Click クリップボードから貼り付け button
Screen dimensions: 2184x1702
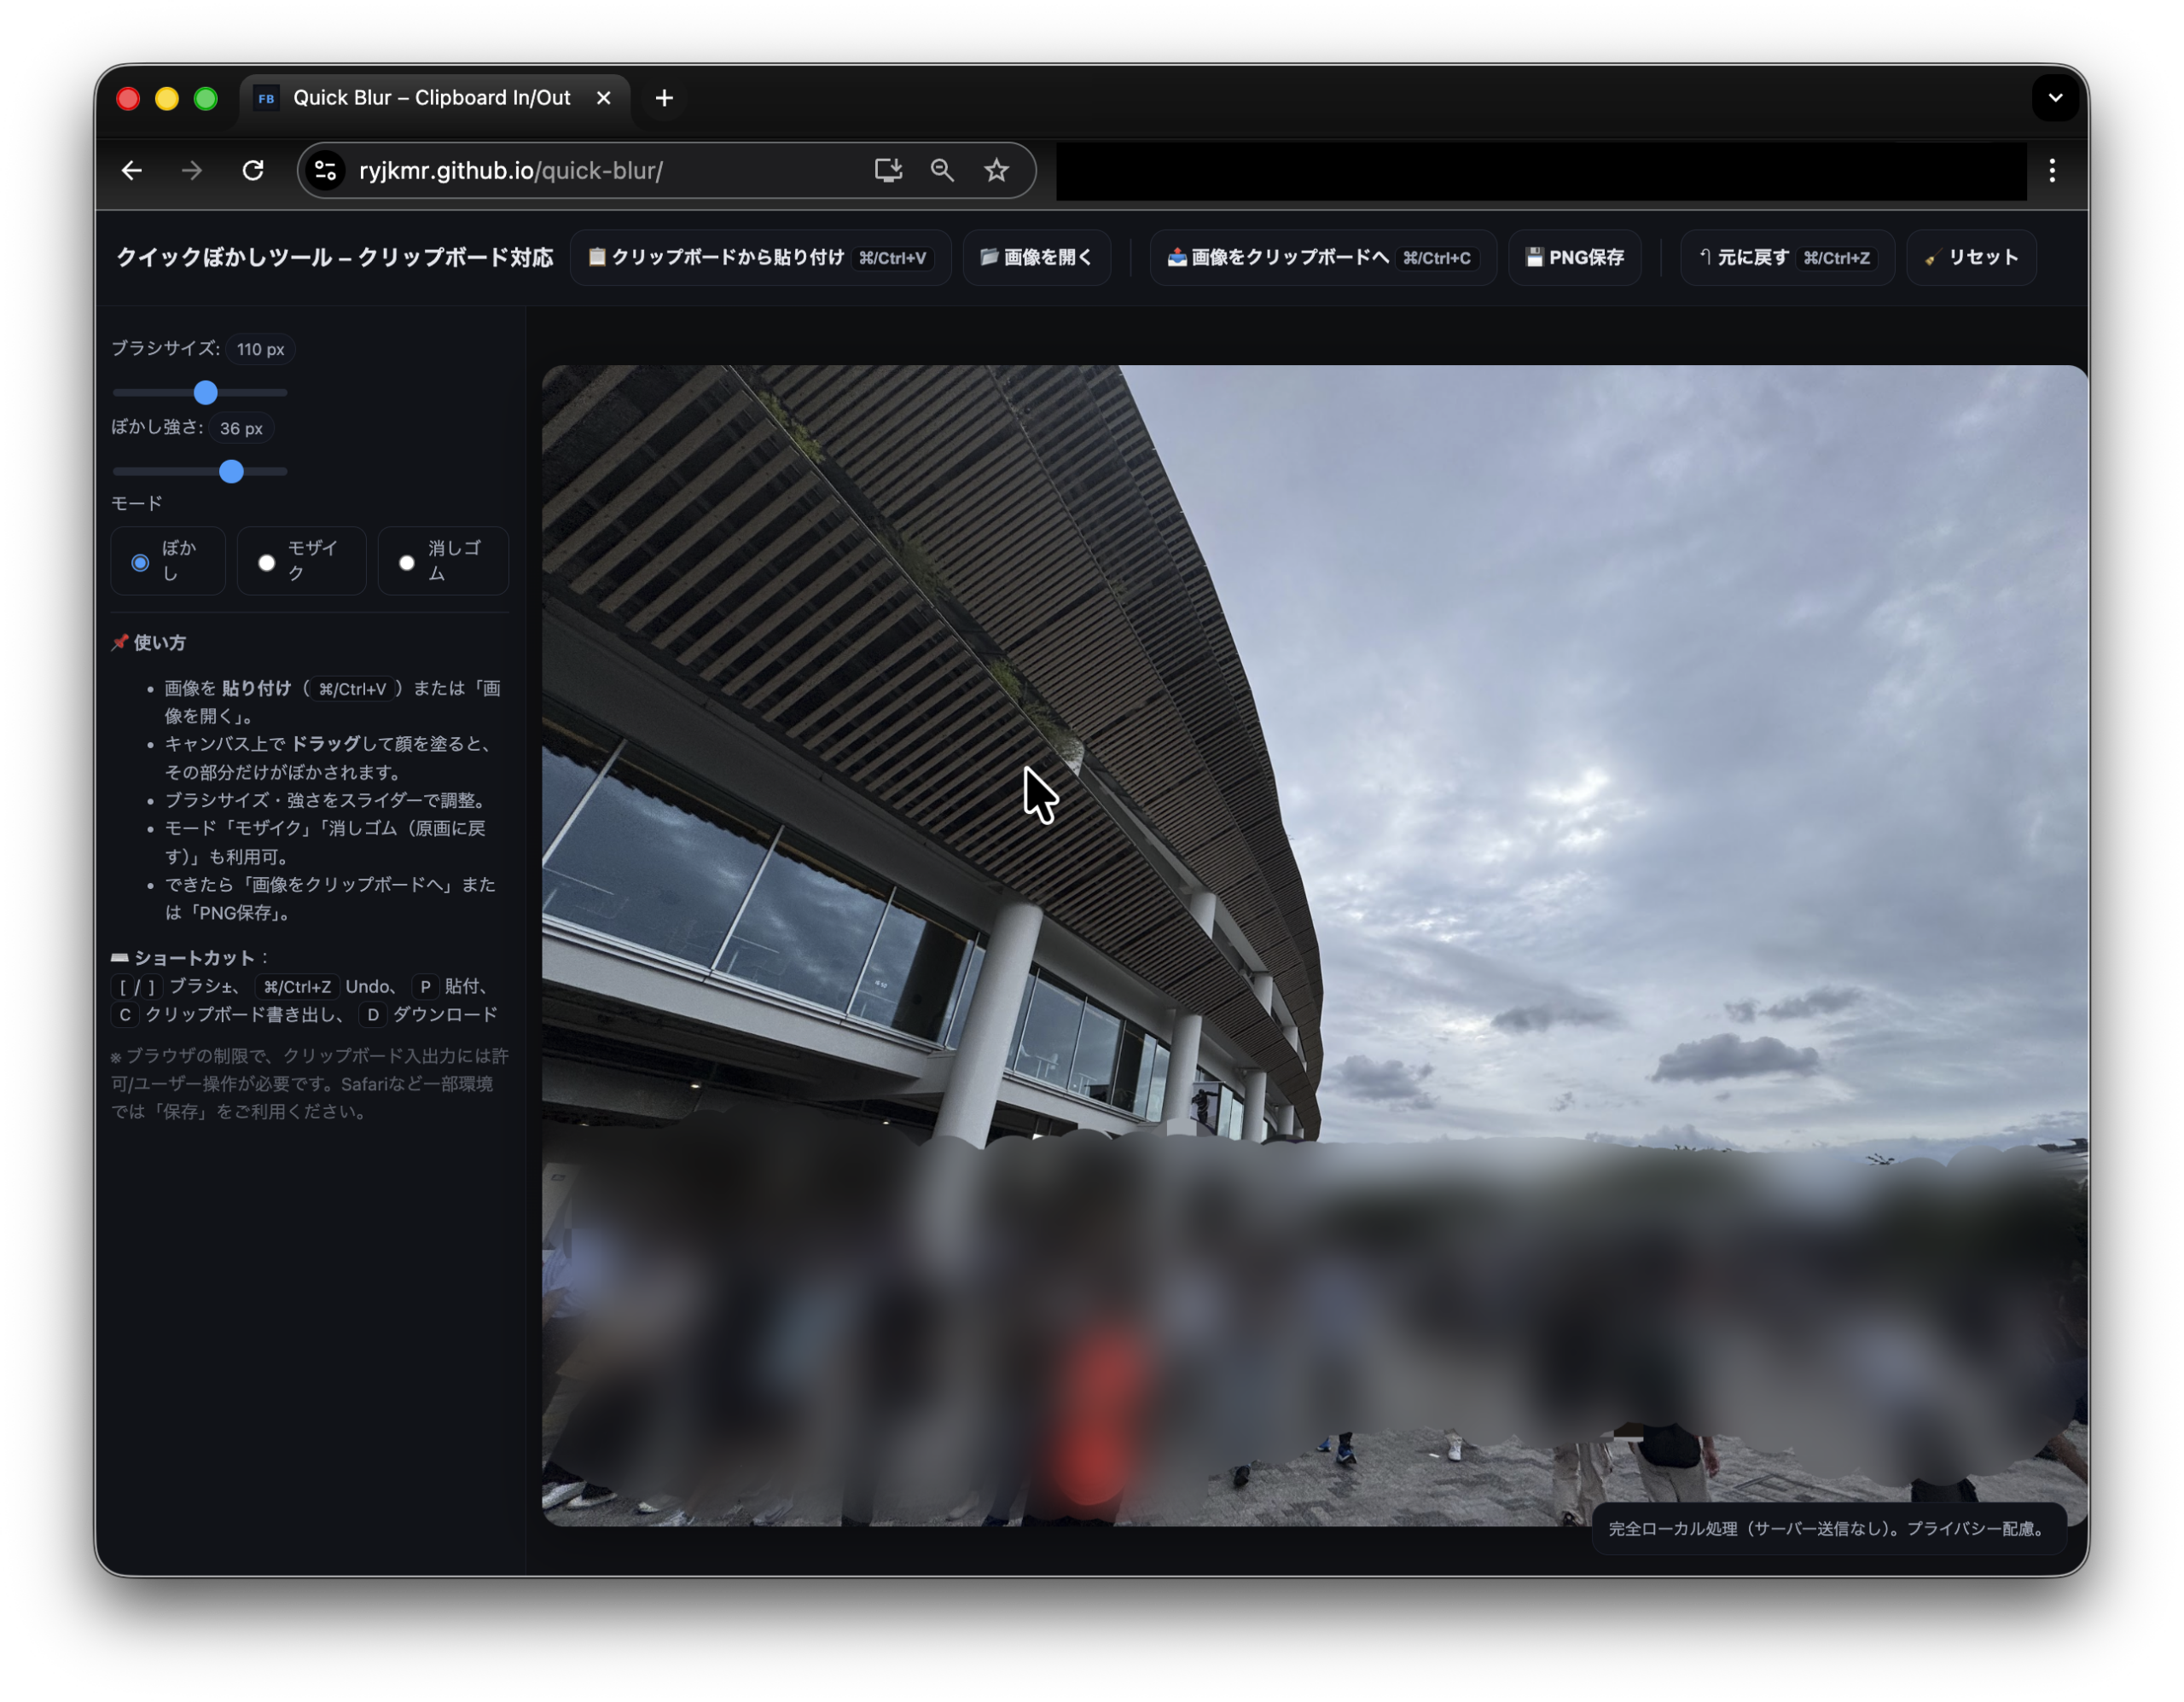(759, 258)
